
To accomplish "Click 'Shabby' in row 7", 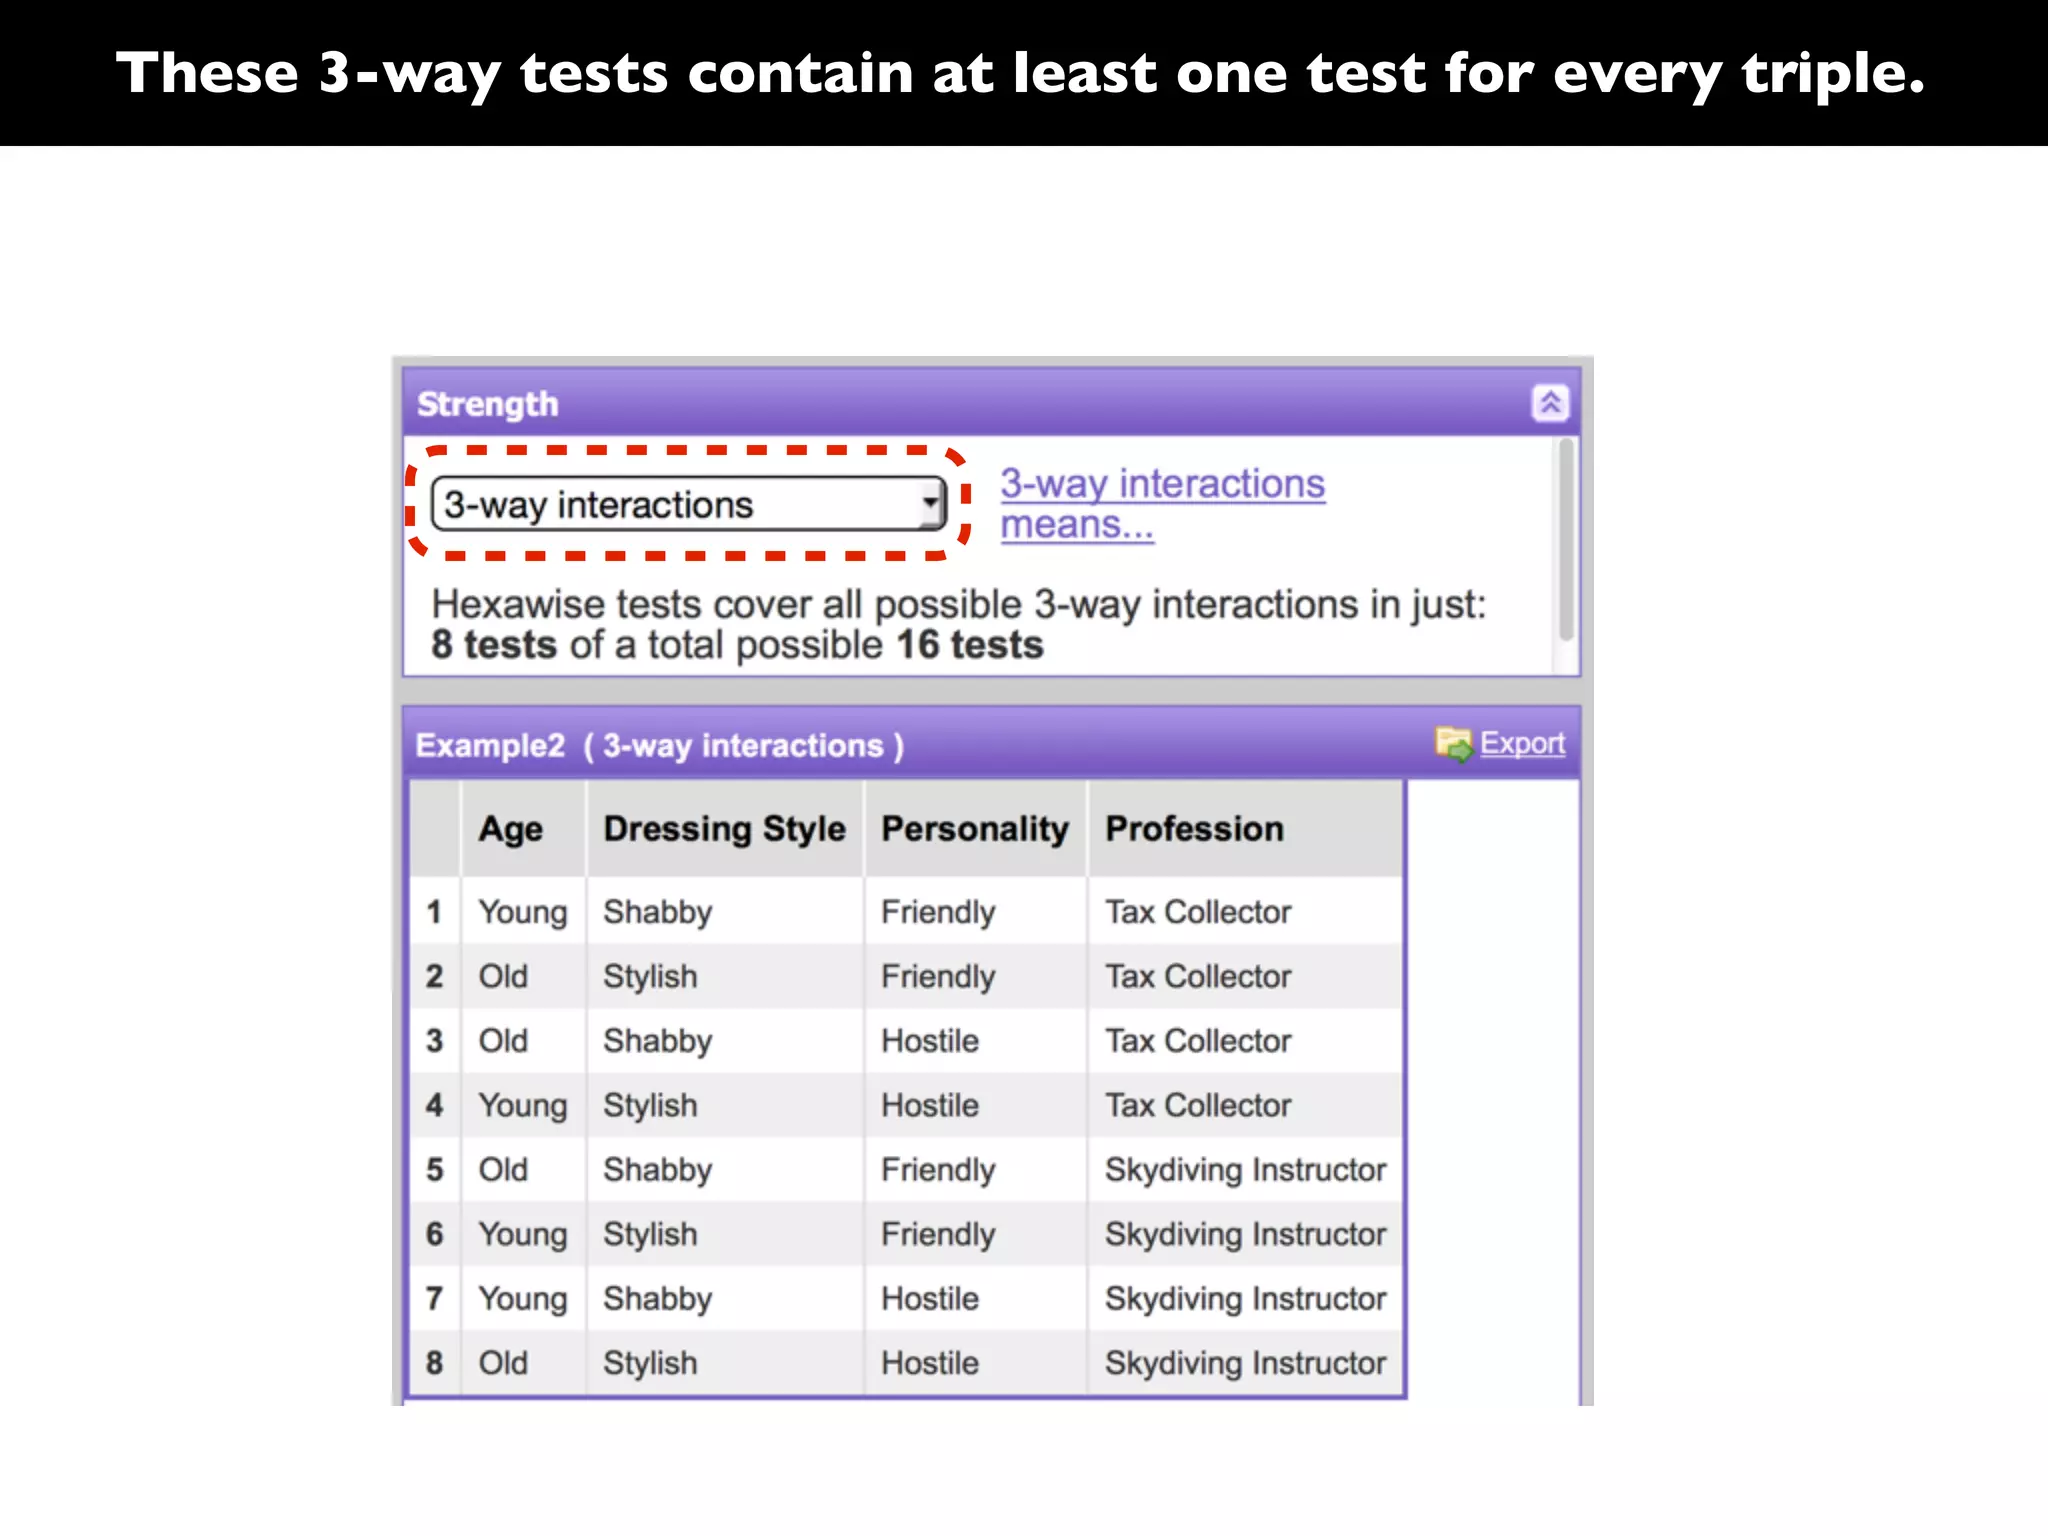I will pos(657,1299).
